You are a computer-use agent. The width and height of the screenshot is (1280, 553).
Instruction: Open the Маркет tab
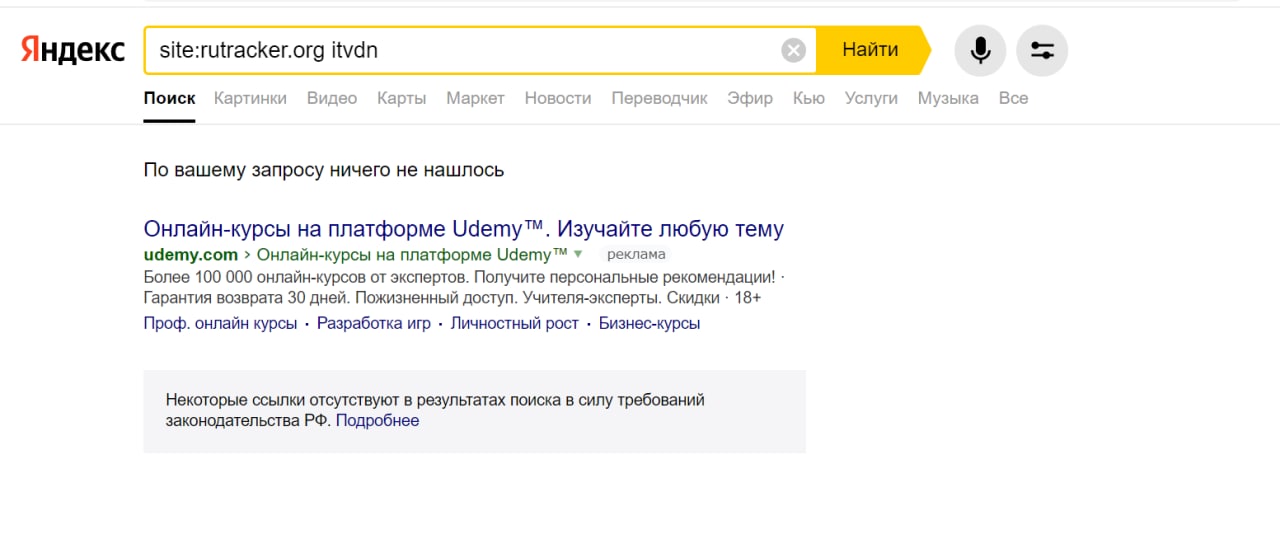(475, 98)
